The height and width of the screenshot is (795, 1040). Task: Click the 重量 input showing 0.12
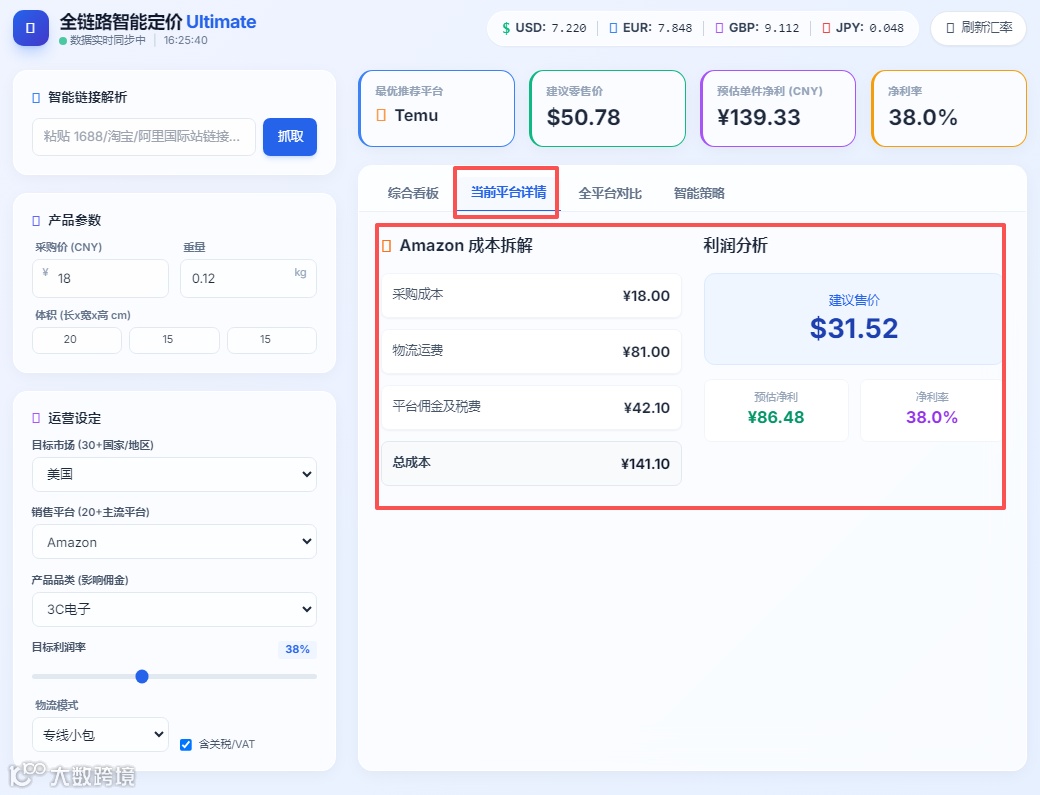click(x=248, y=278)
